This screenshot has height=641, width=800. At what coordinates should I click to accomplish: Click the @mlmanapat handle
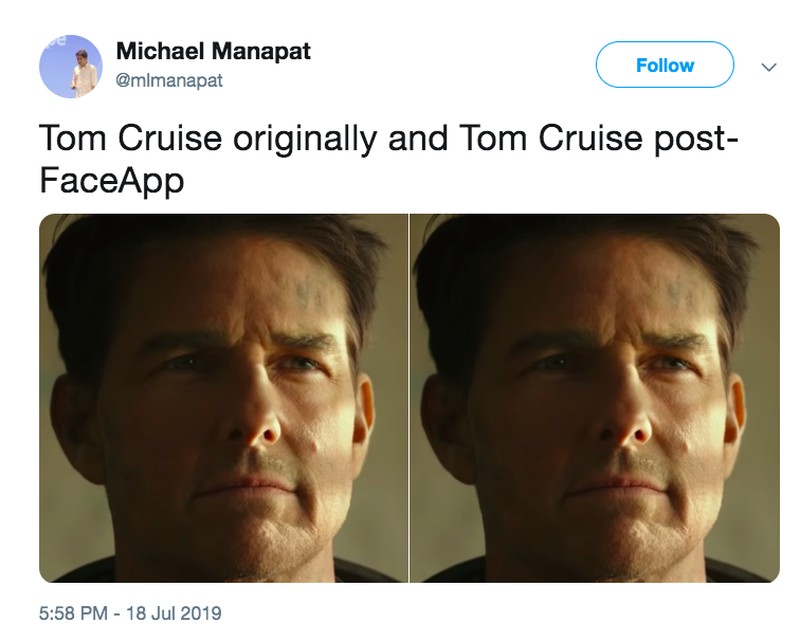(x=169, y=80)
